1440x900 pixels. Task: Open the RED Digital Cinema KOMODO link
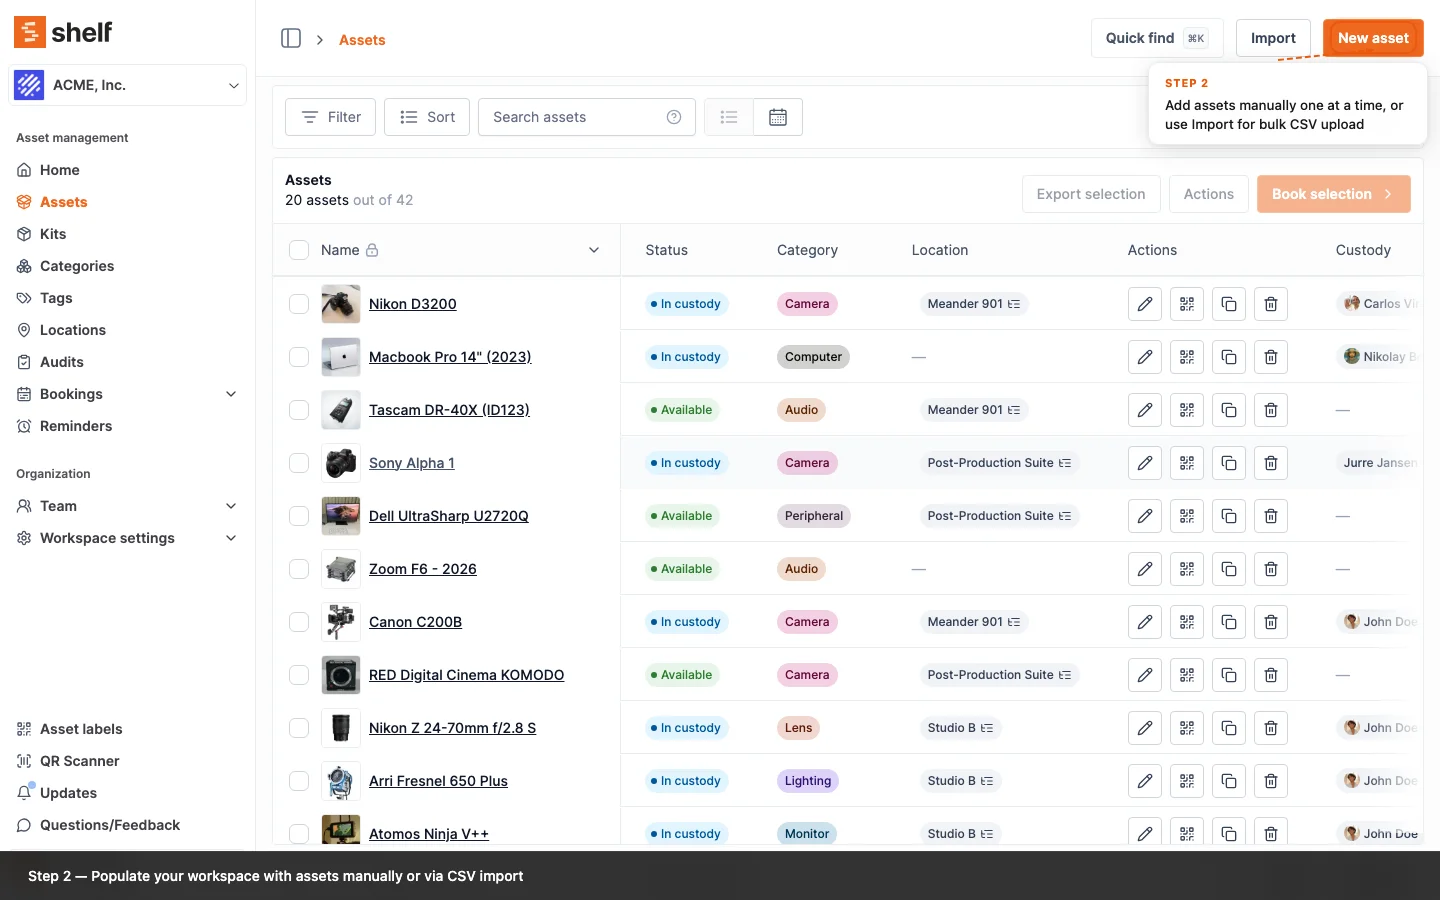tap(466, 675)
